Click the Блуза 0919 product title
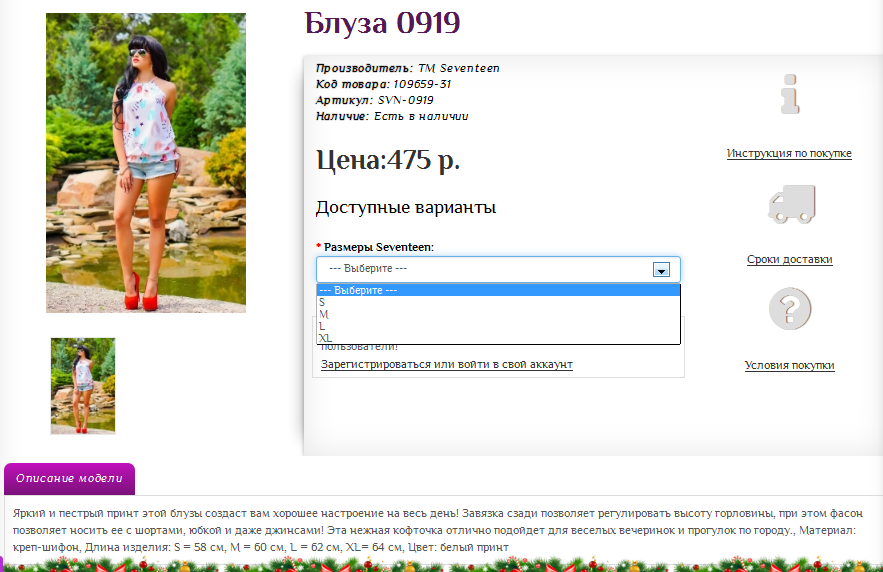 382,24
